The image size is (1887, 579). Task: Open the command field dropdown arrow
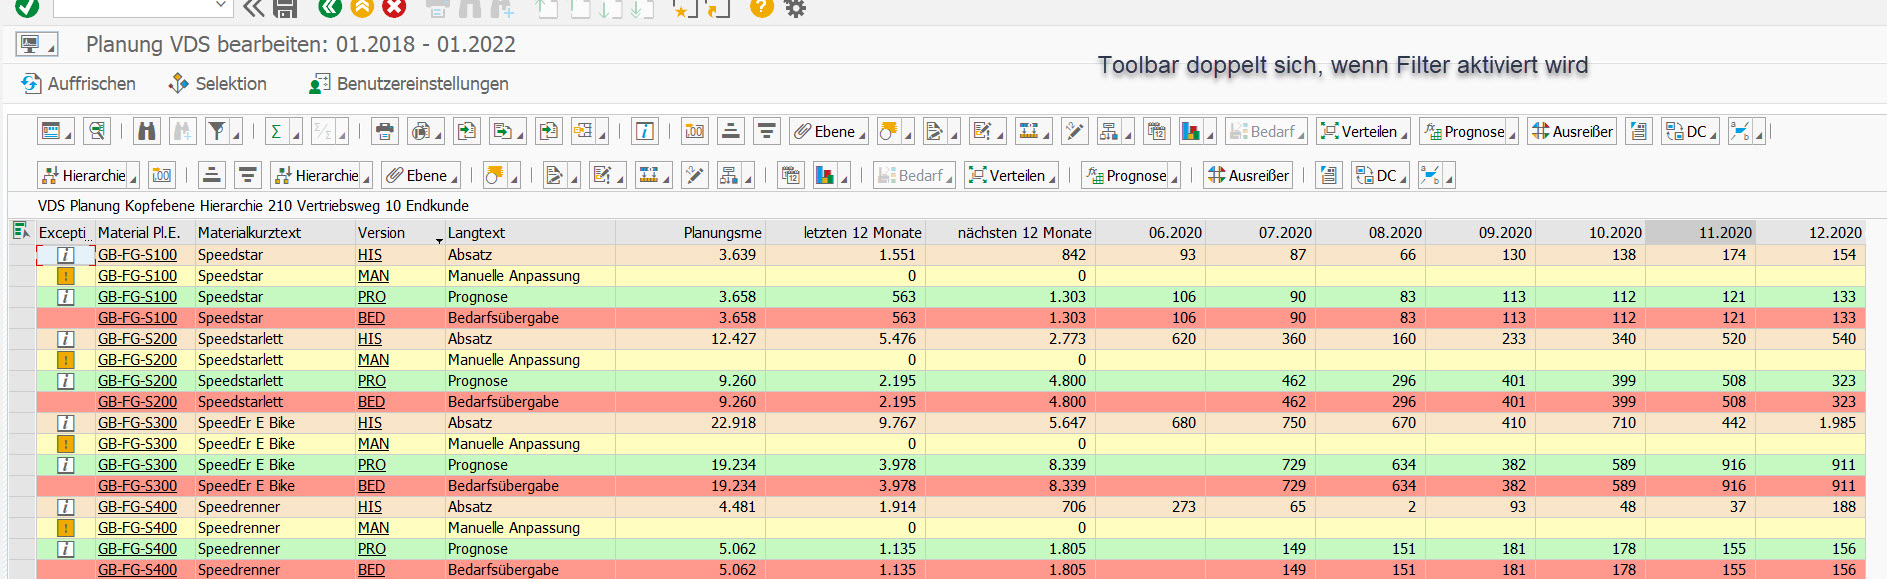point(221,6)
